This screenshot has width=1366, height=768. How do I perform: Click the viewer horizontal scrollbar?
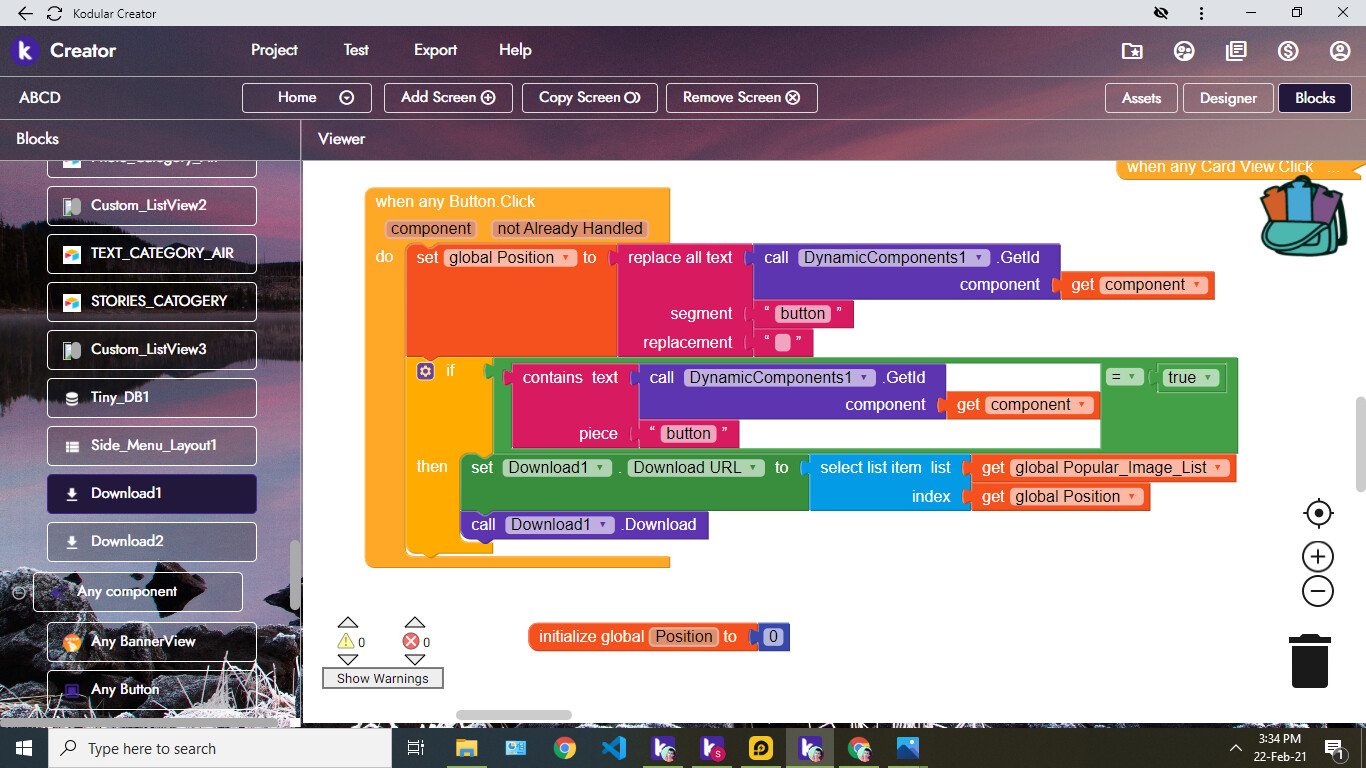pos(514,715)
